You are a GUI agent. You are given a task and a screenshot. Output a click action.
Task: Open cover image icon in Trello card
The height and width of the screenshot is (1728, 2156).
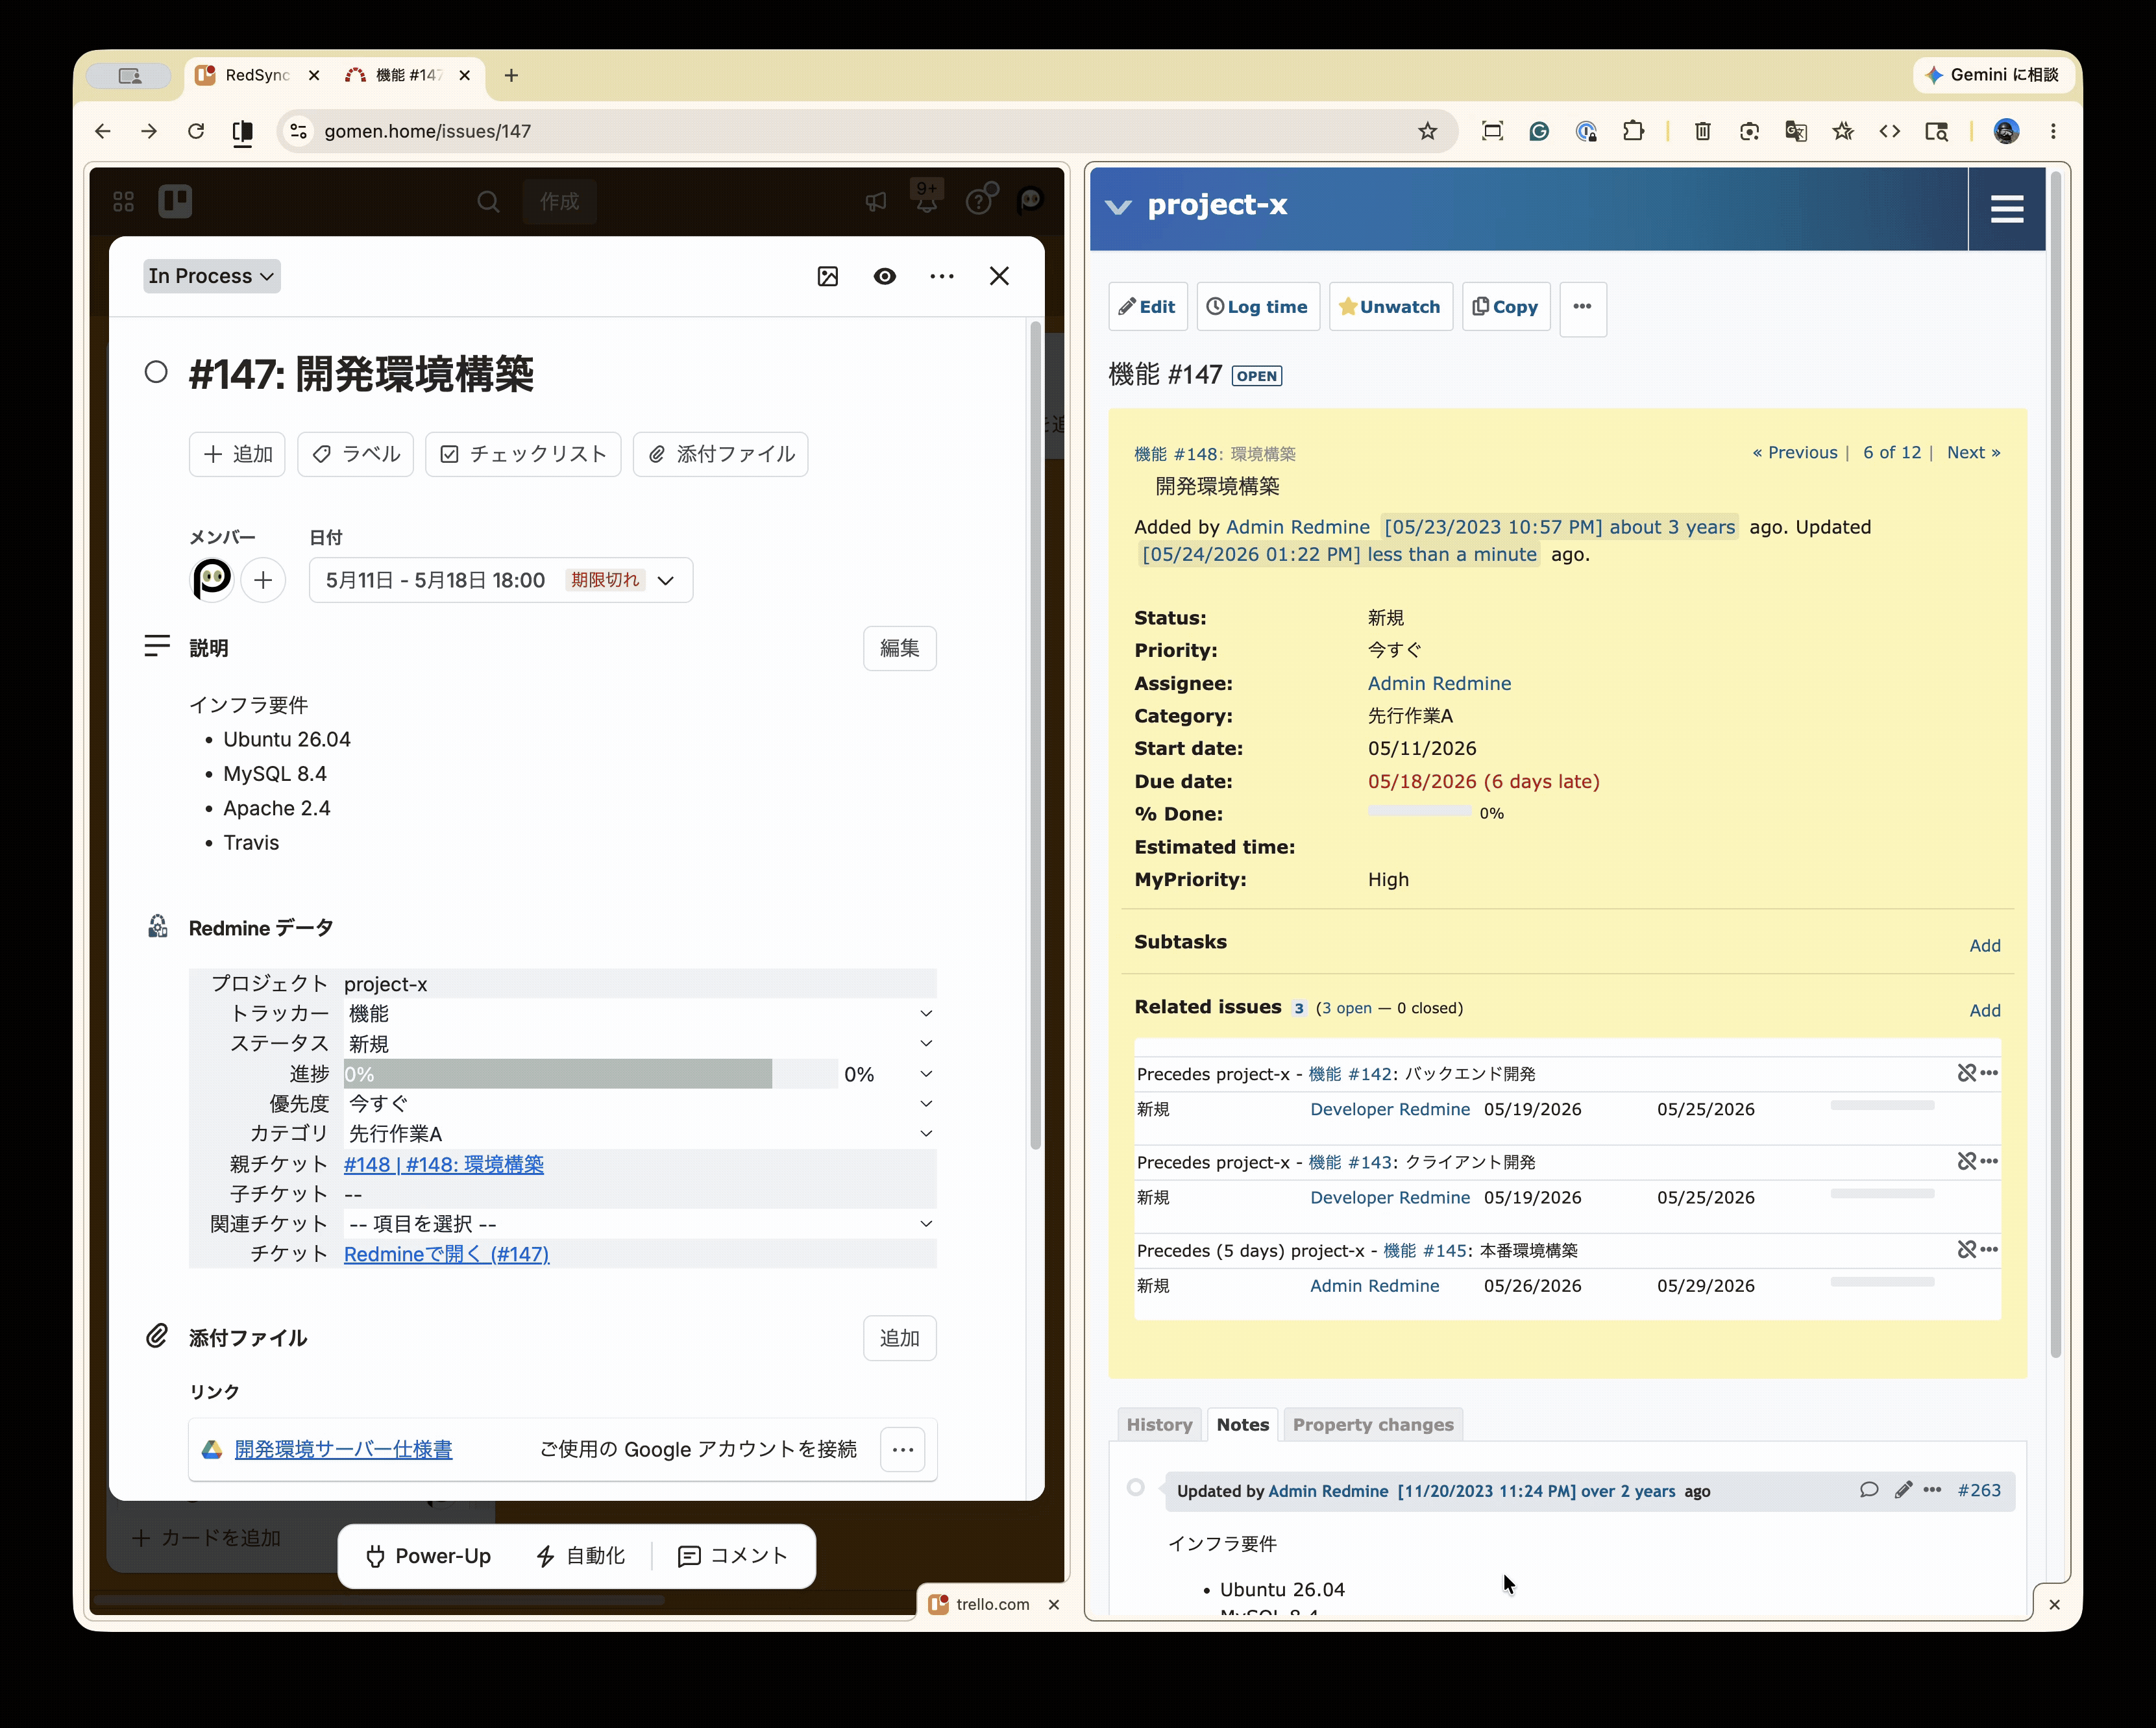pyautogui.click(x=827, y=277)
